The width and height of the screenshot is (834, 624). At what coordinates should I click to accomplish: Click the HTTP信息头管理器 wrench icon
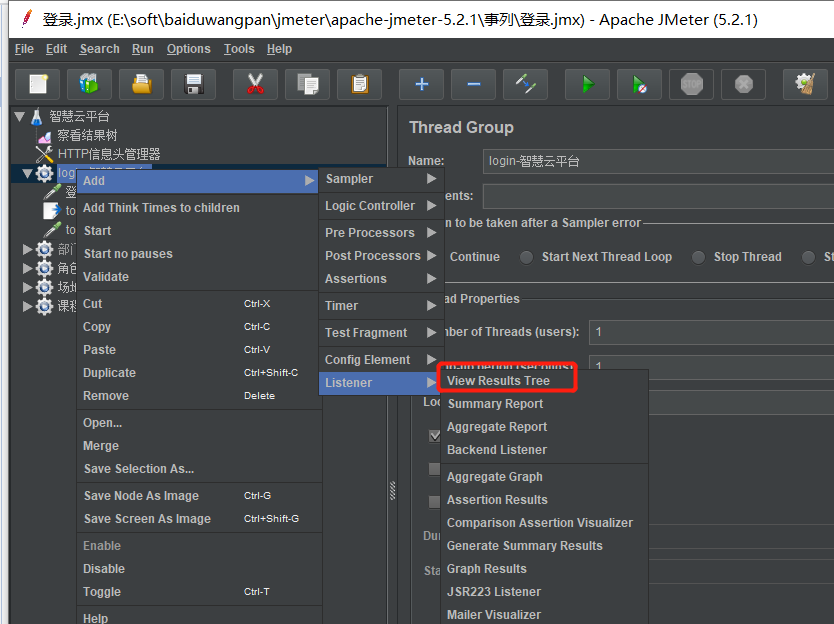(44, 154)
